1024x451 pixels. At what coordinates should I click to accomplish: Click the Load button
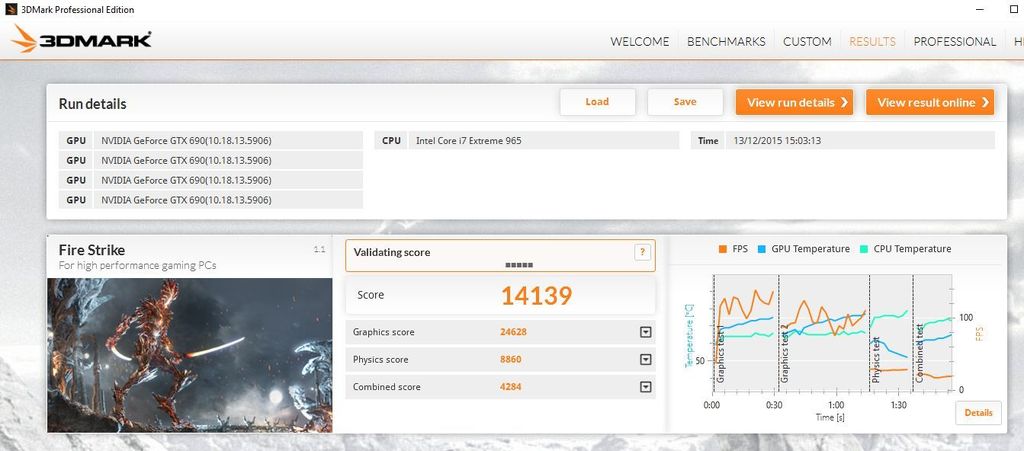click(x=597, y=102)
